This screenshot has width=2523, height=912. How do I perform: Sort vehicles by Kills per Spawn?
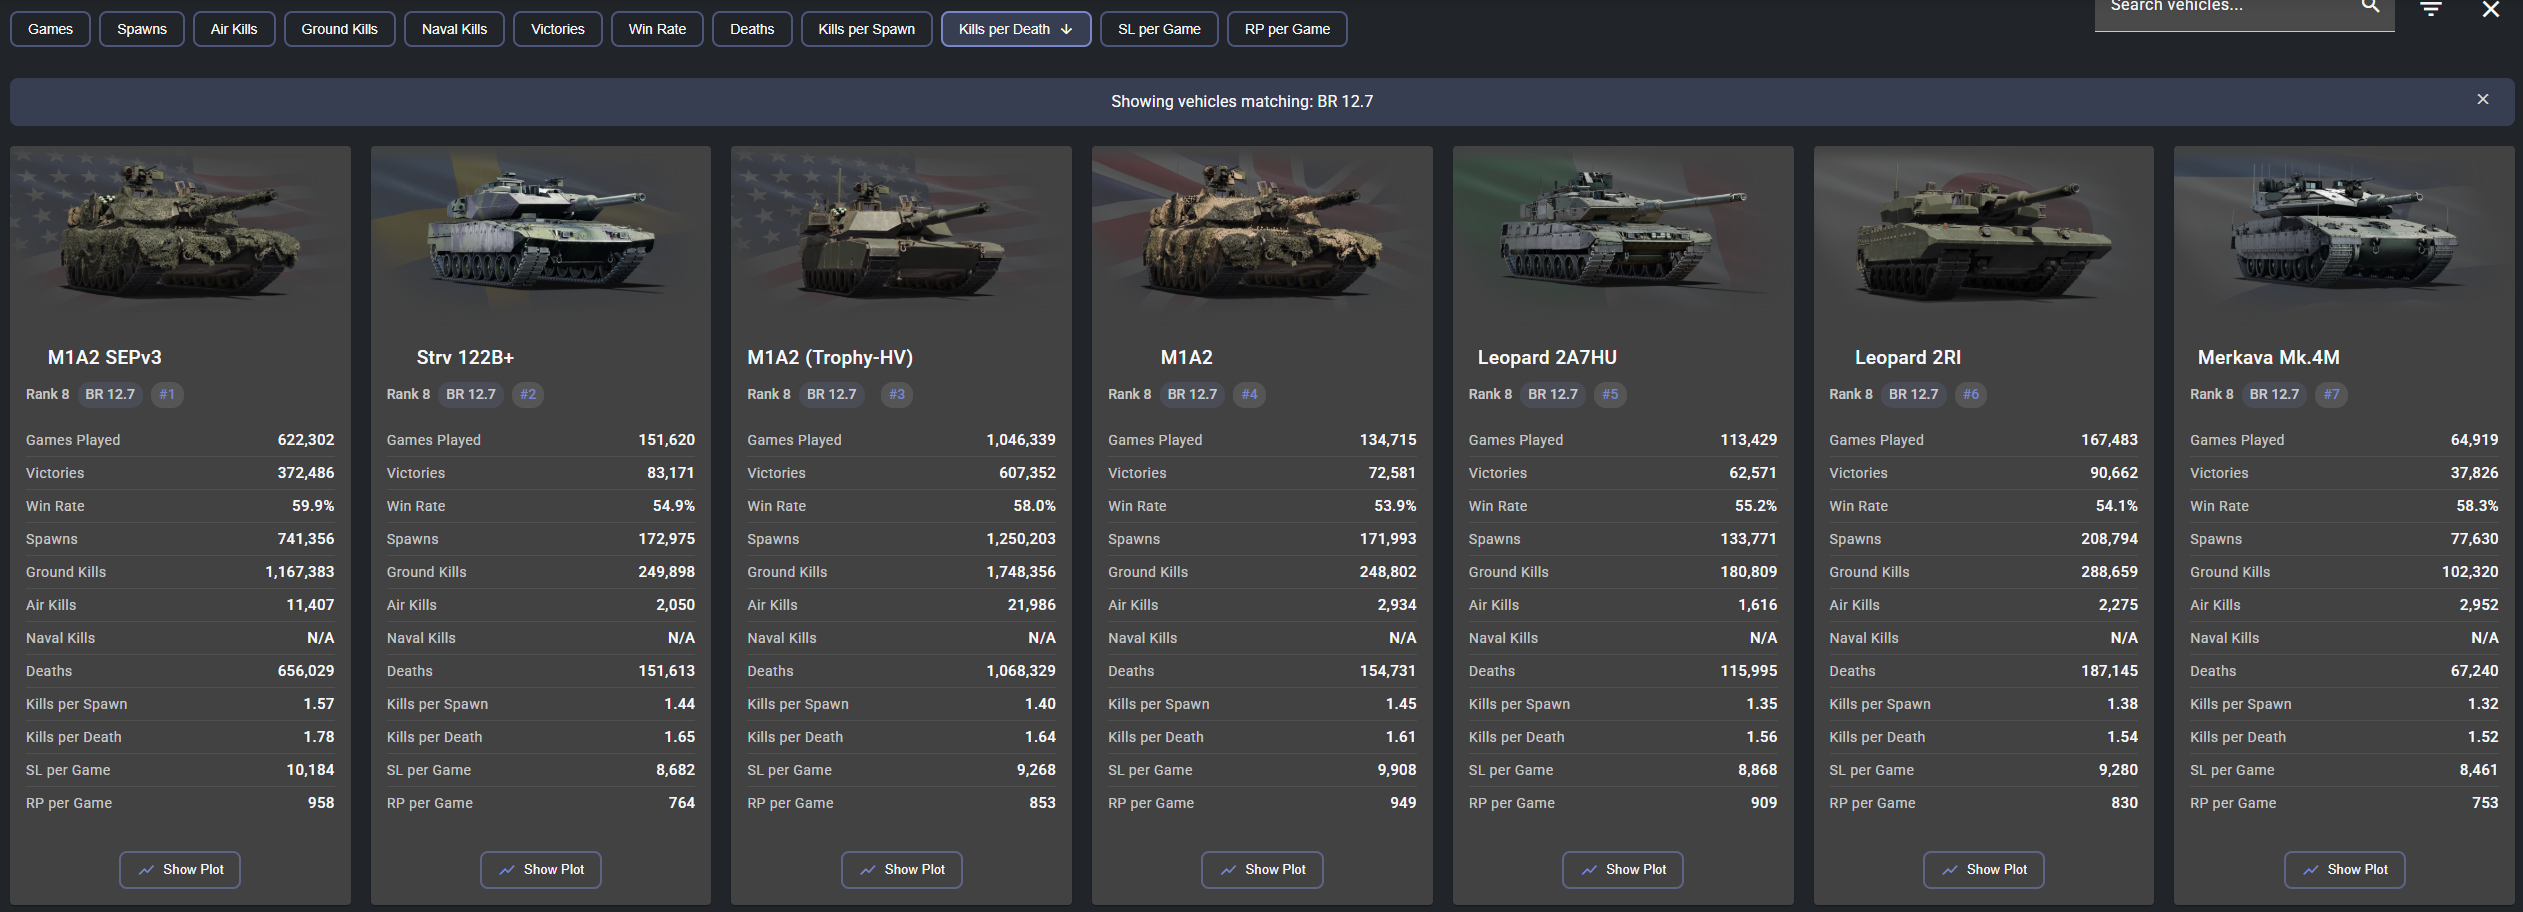[866, 29]
